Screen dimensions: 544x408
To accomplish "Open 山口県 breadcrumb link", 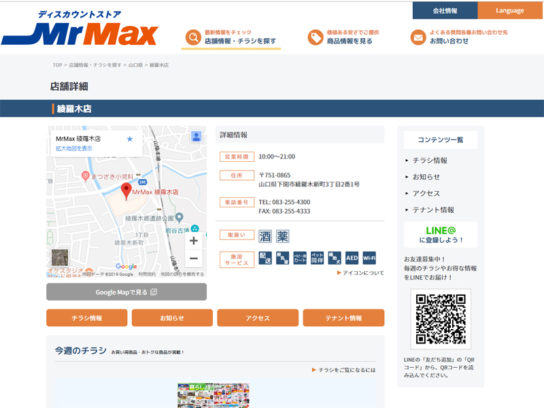I will point(135,65).
